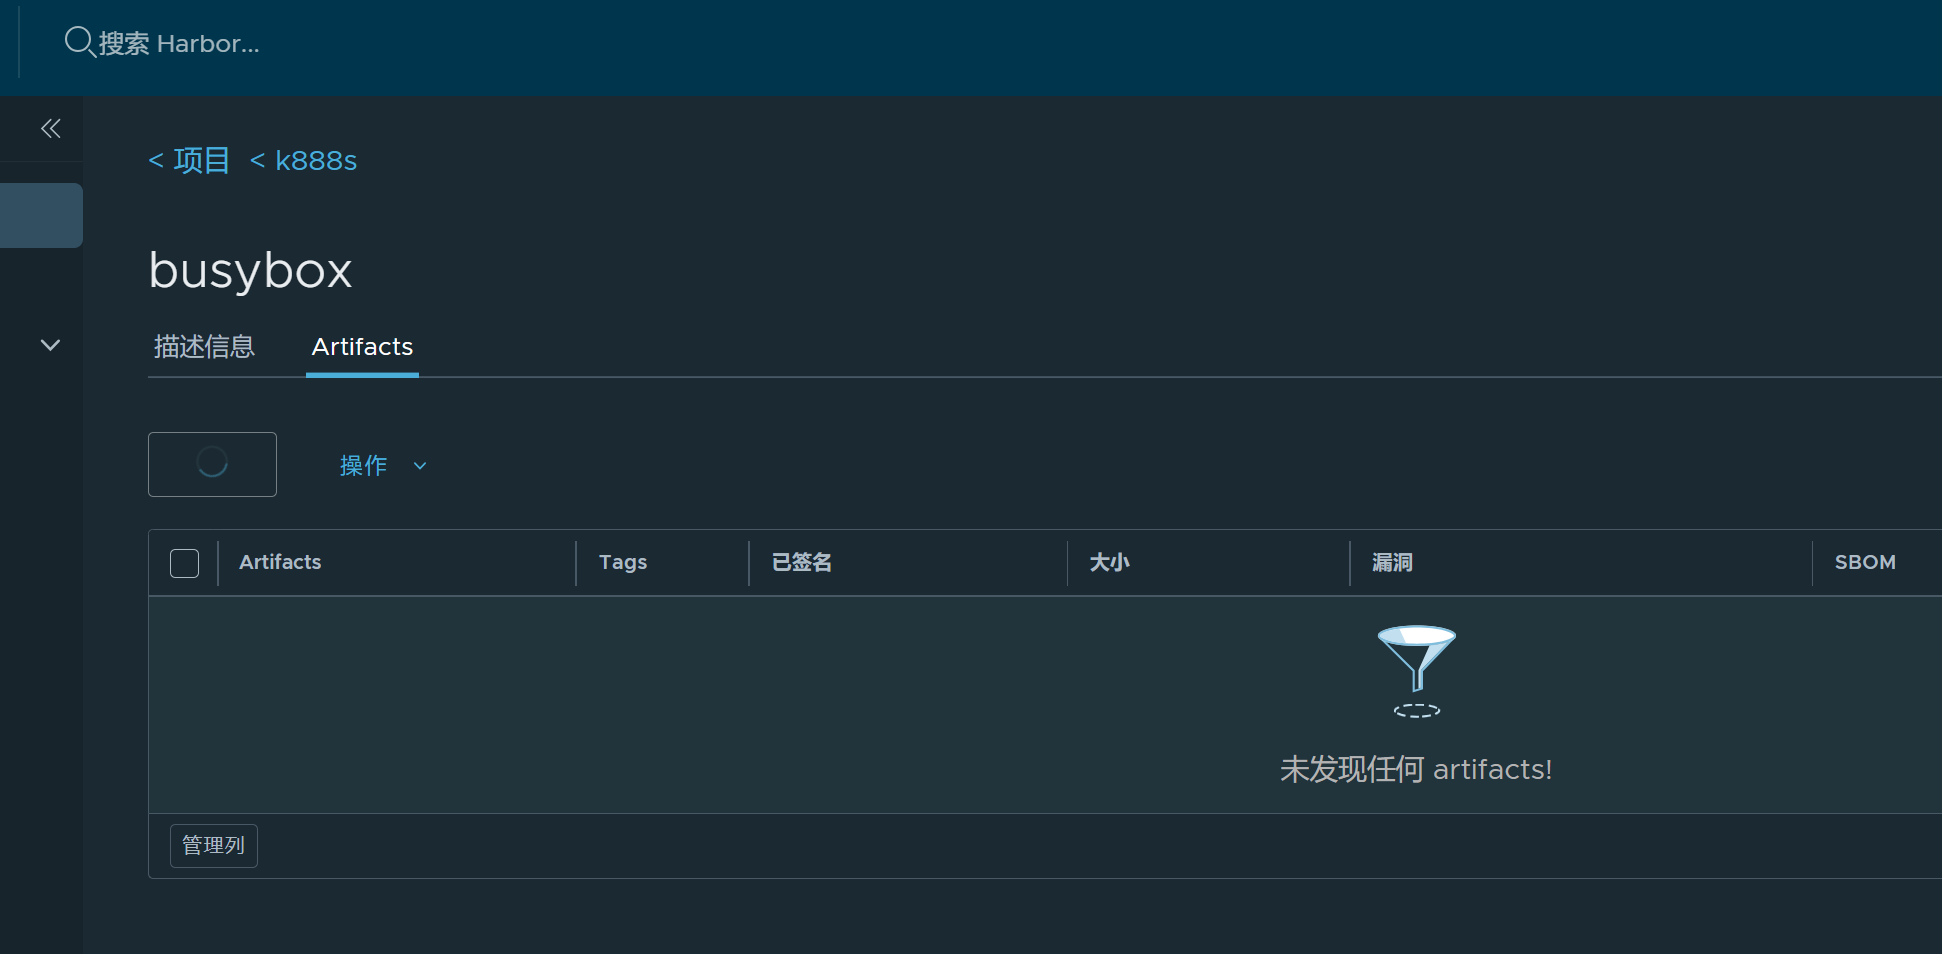Sort by the 大小 column header

click(x=1109, y=562)
